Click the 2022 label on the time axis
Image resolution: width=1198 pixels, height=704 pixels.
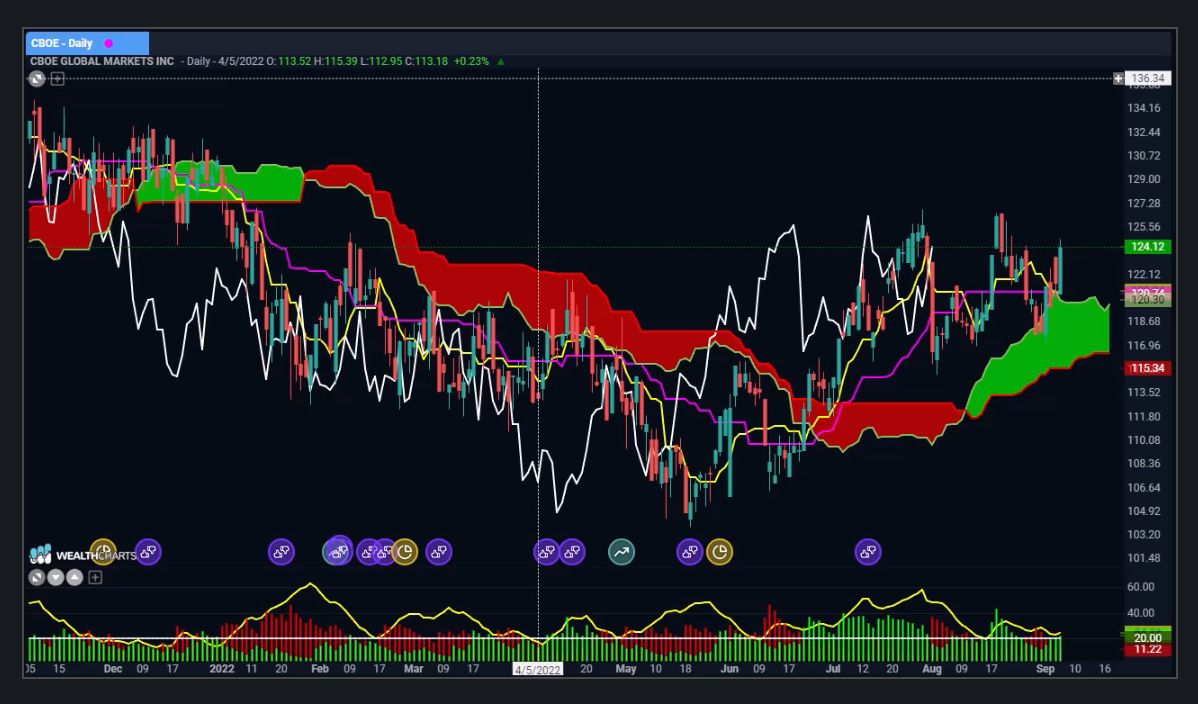pyautogui.click(x=222, y=668)
